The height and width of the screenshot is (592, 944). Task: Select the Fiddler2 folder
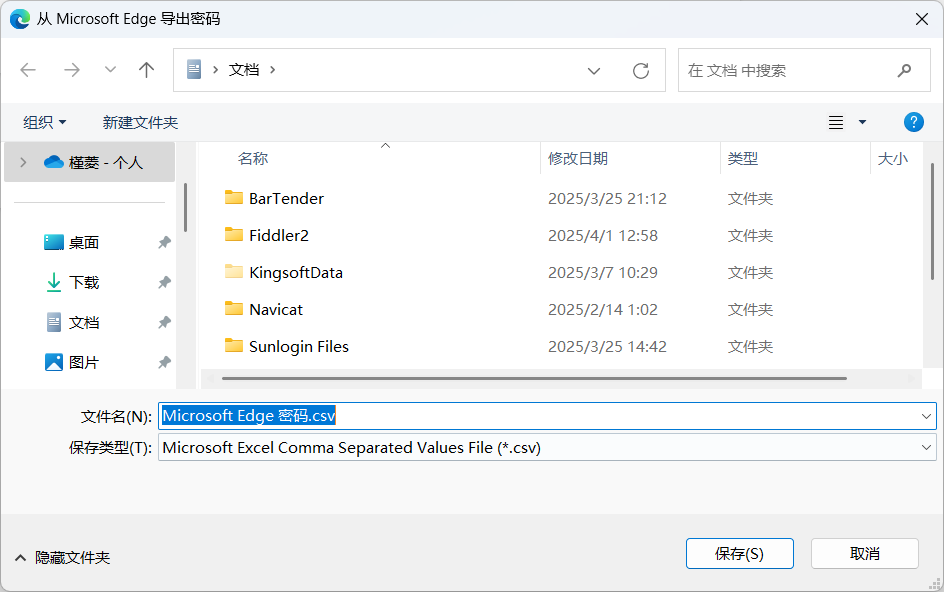pyautogui.click(x=279, y=235)
